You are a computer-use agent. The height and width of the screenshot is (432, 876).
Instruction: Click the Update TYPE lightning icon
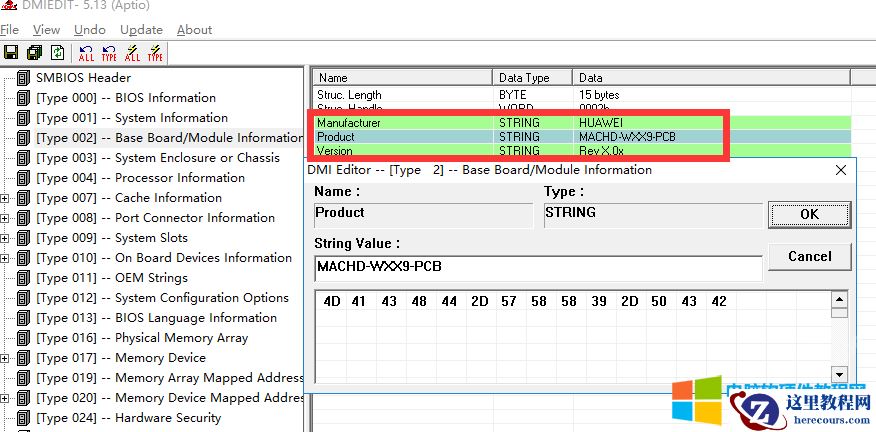(155, 52)
